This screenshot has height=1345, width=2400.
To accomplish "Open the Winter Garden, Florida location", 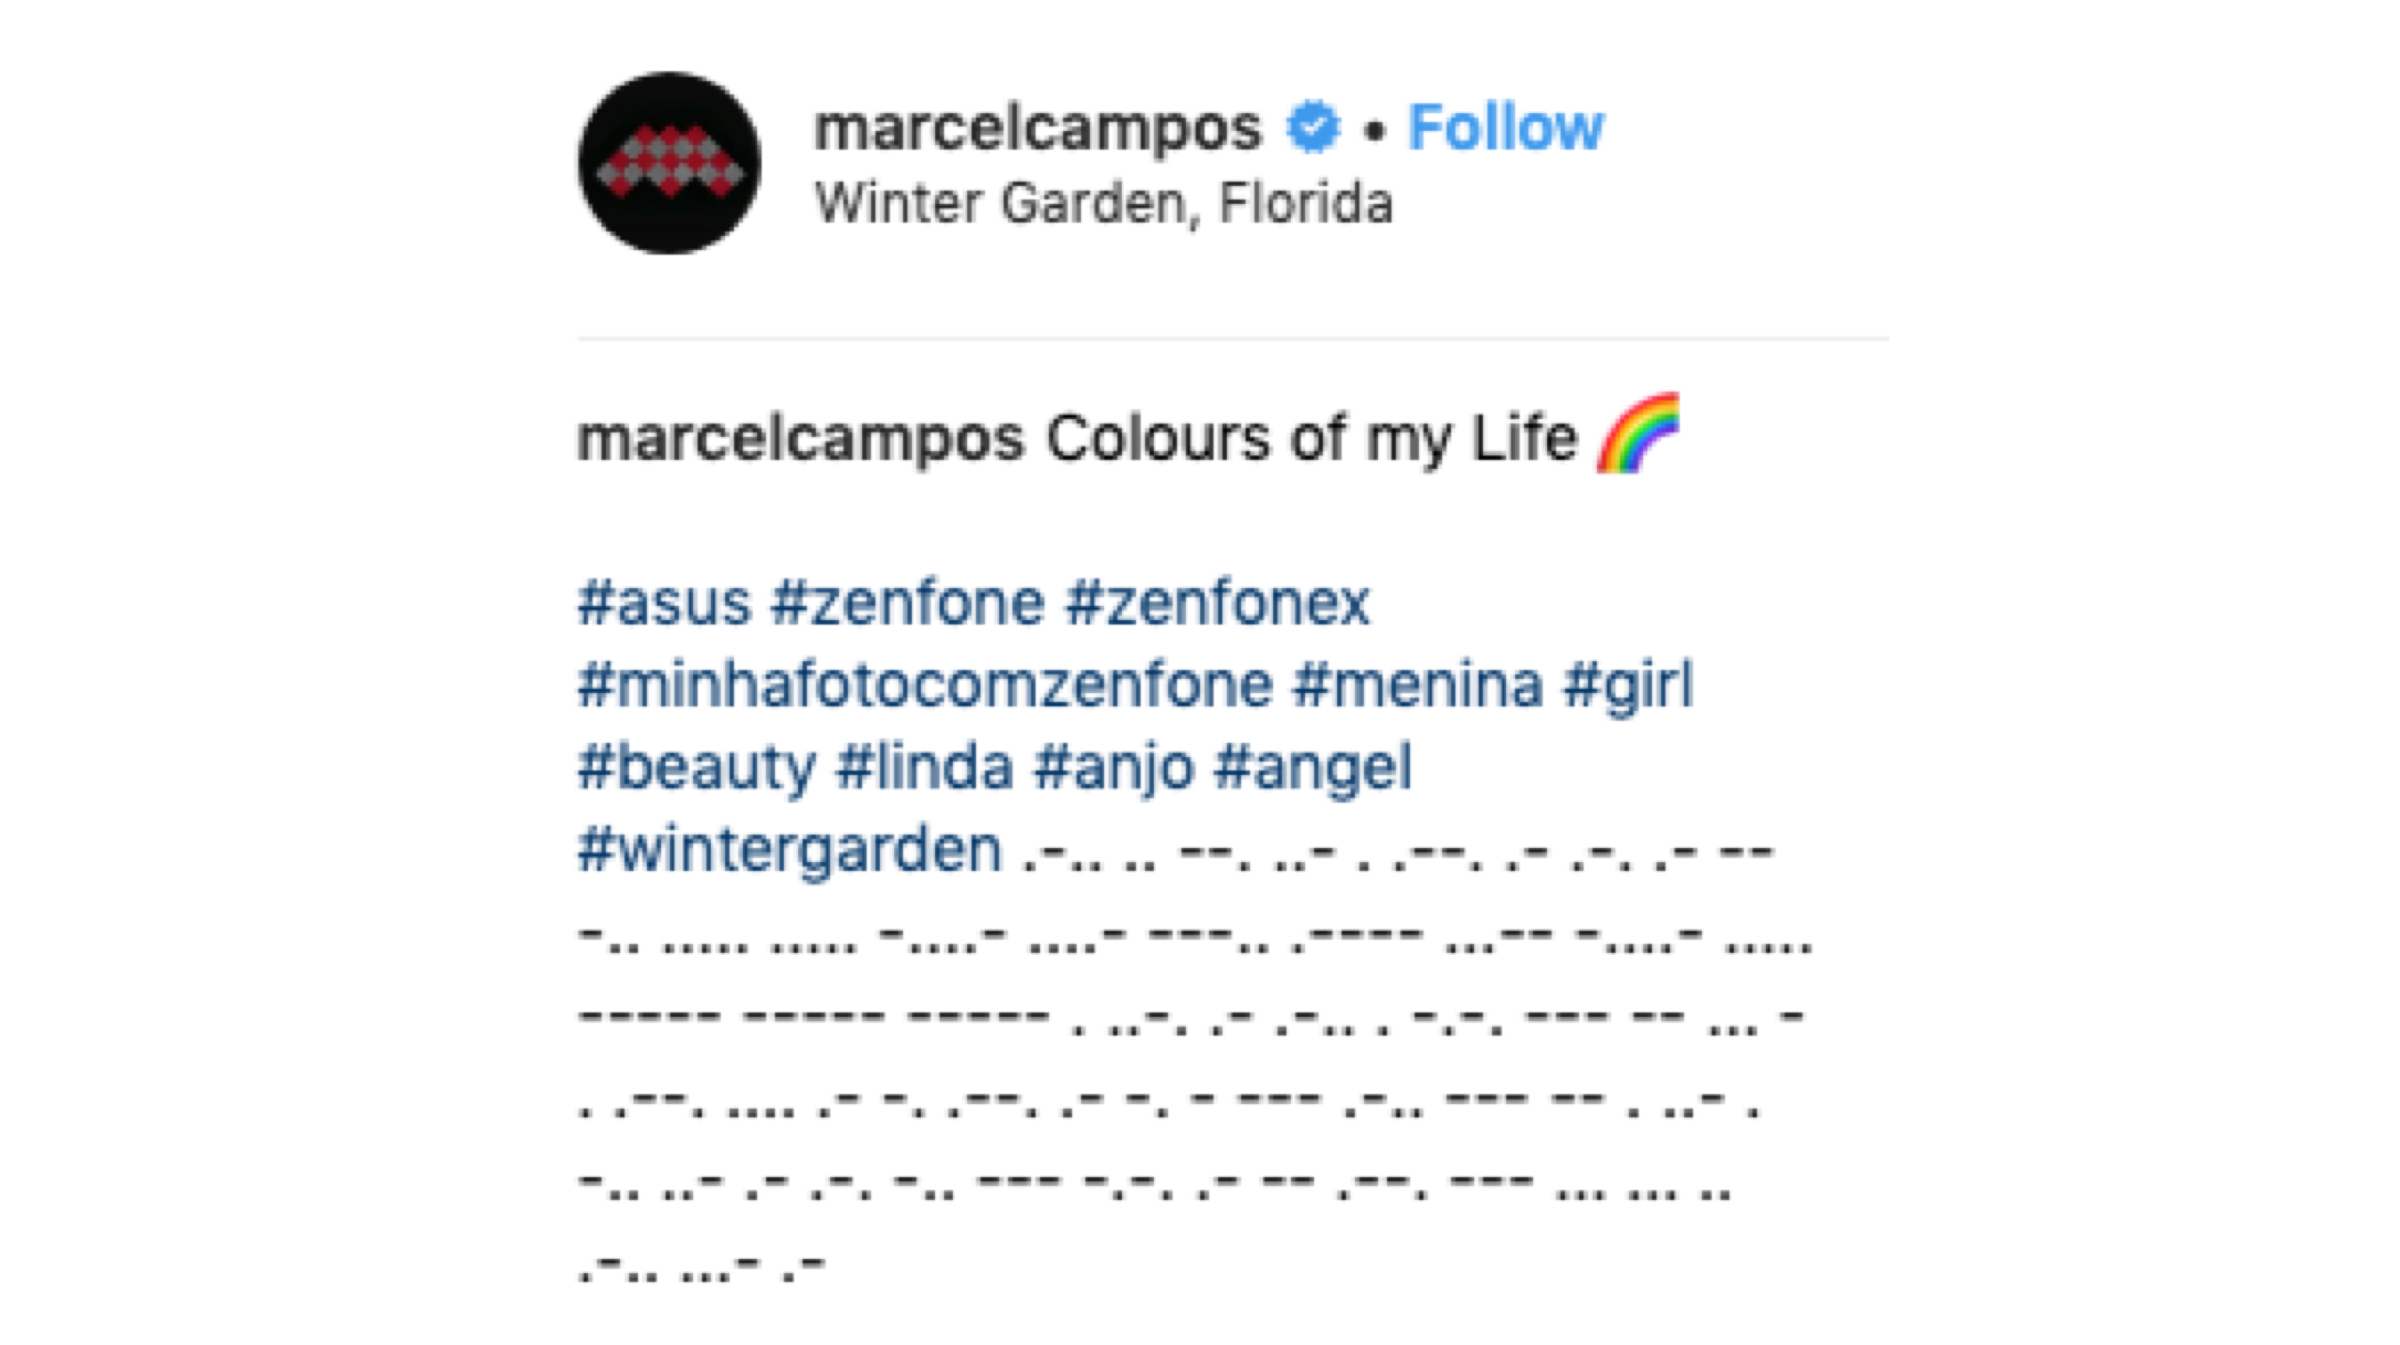I will pyautogui.click(x=1103, y=203).
